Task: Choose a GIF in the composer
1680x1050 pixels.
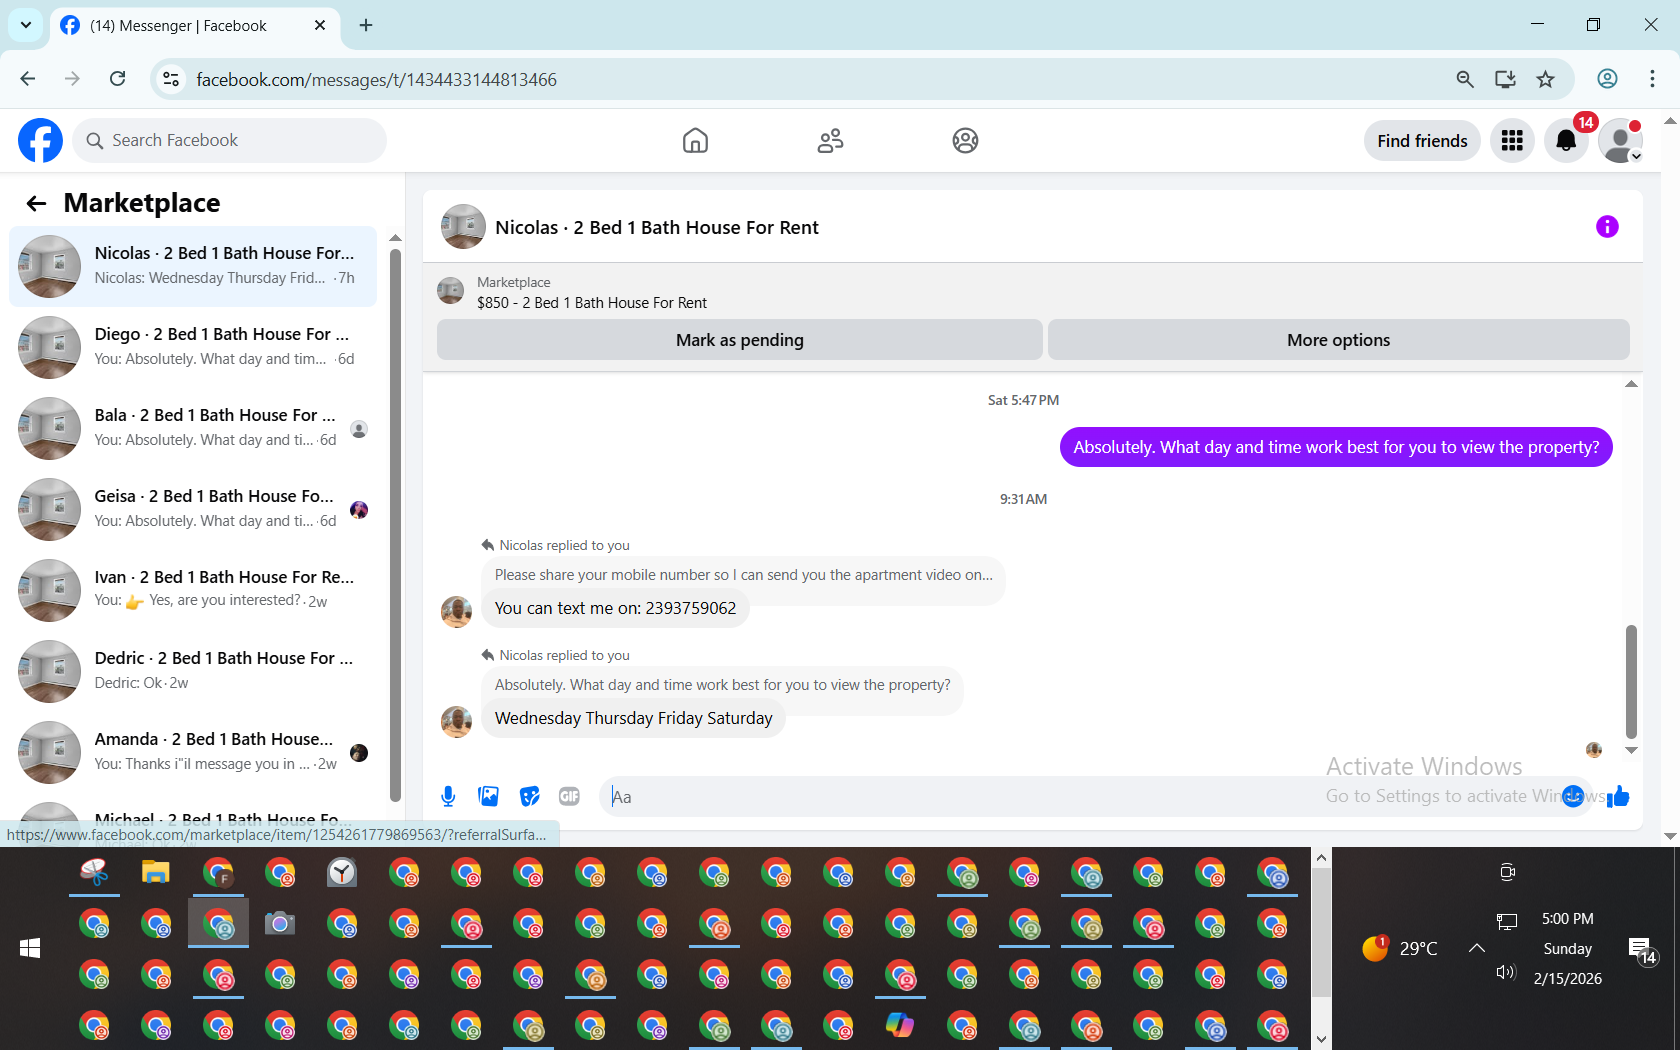Action: pyautogui.click(x=569, y=796)
